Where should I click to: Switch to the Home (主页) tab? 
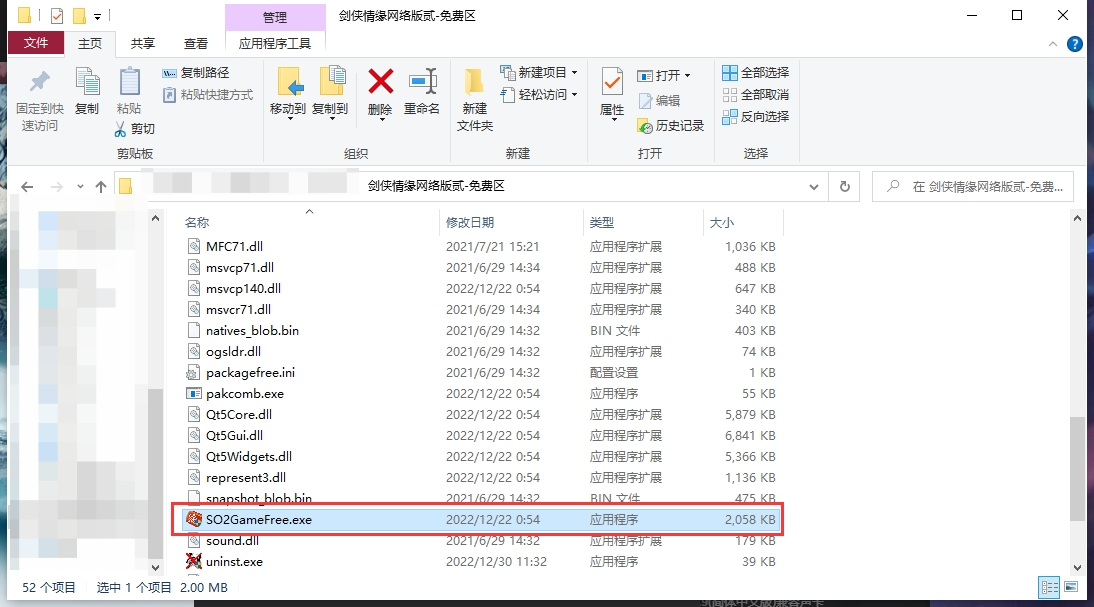click(x=90, y=43)
